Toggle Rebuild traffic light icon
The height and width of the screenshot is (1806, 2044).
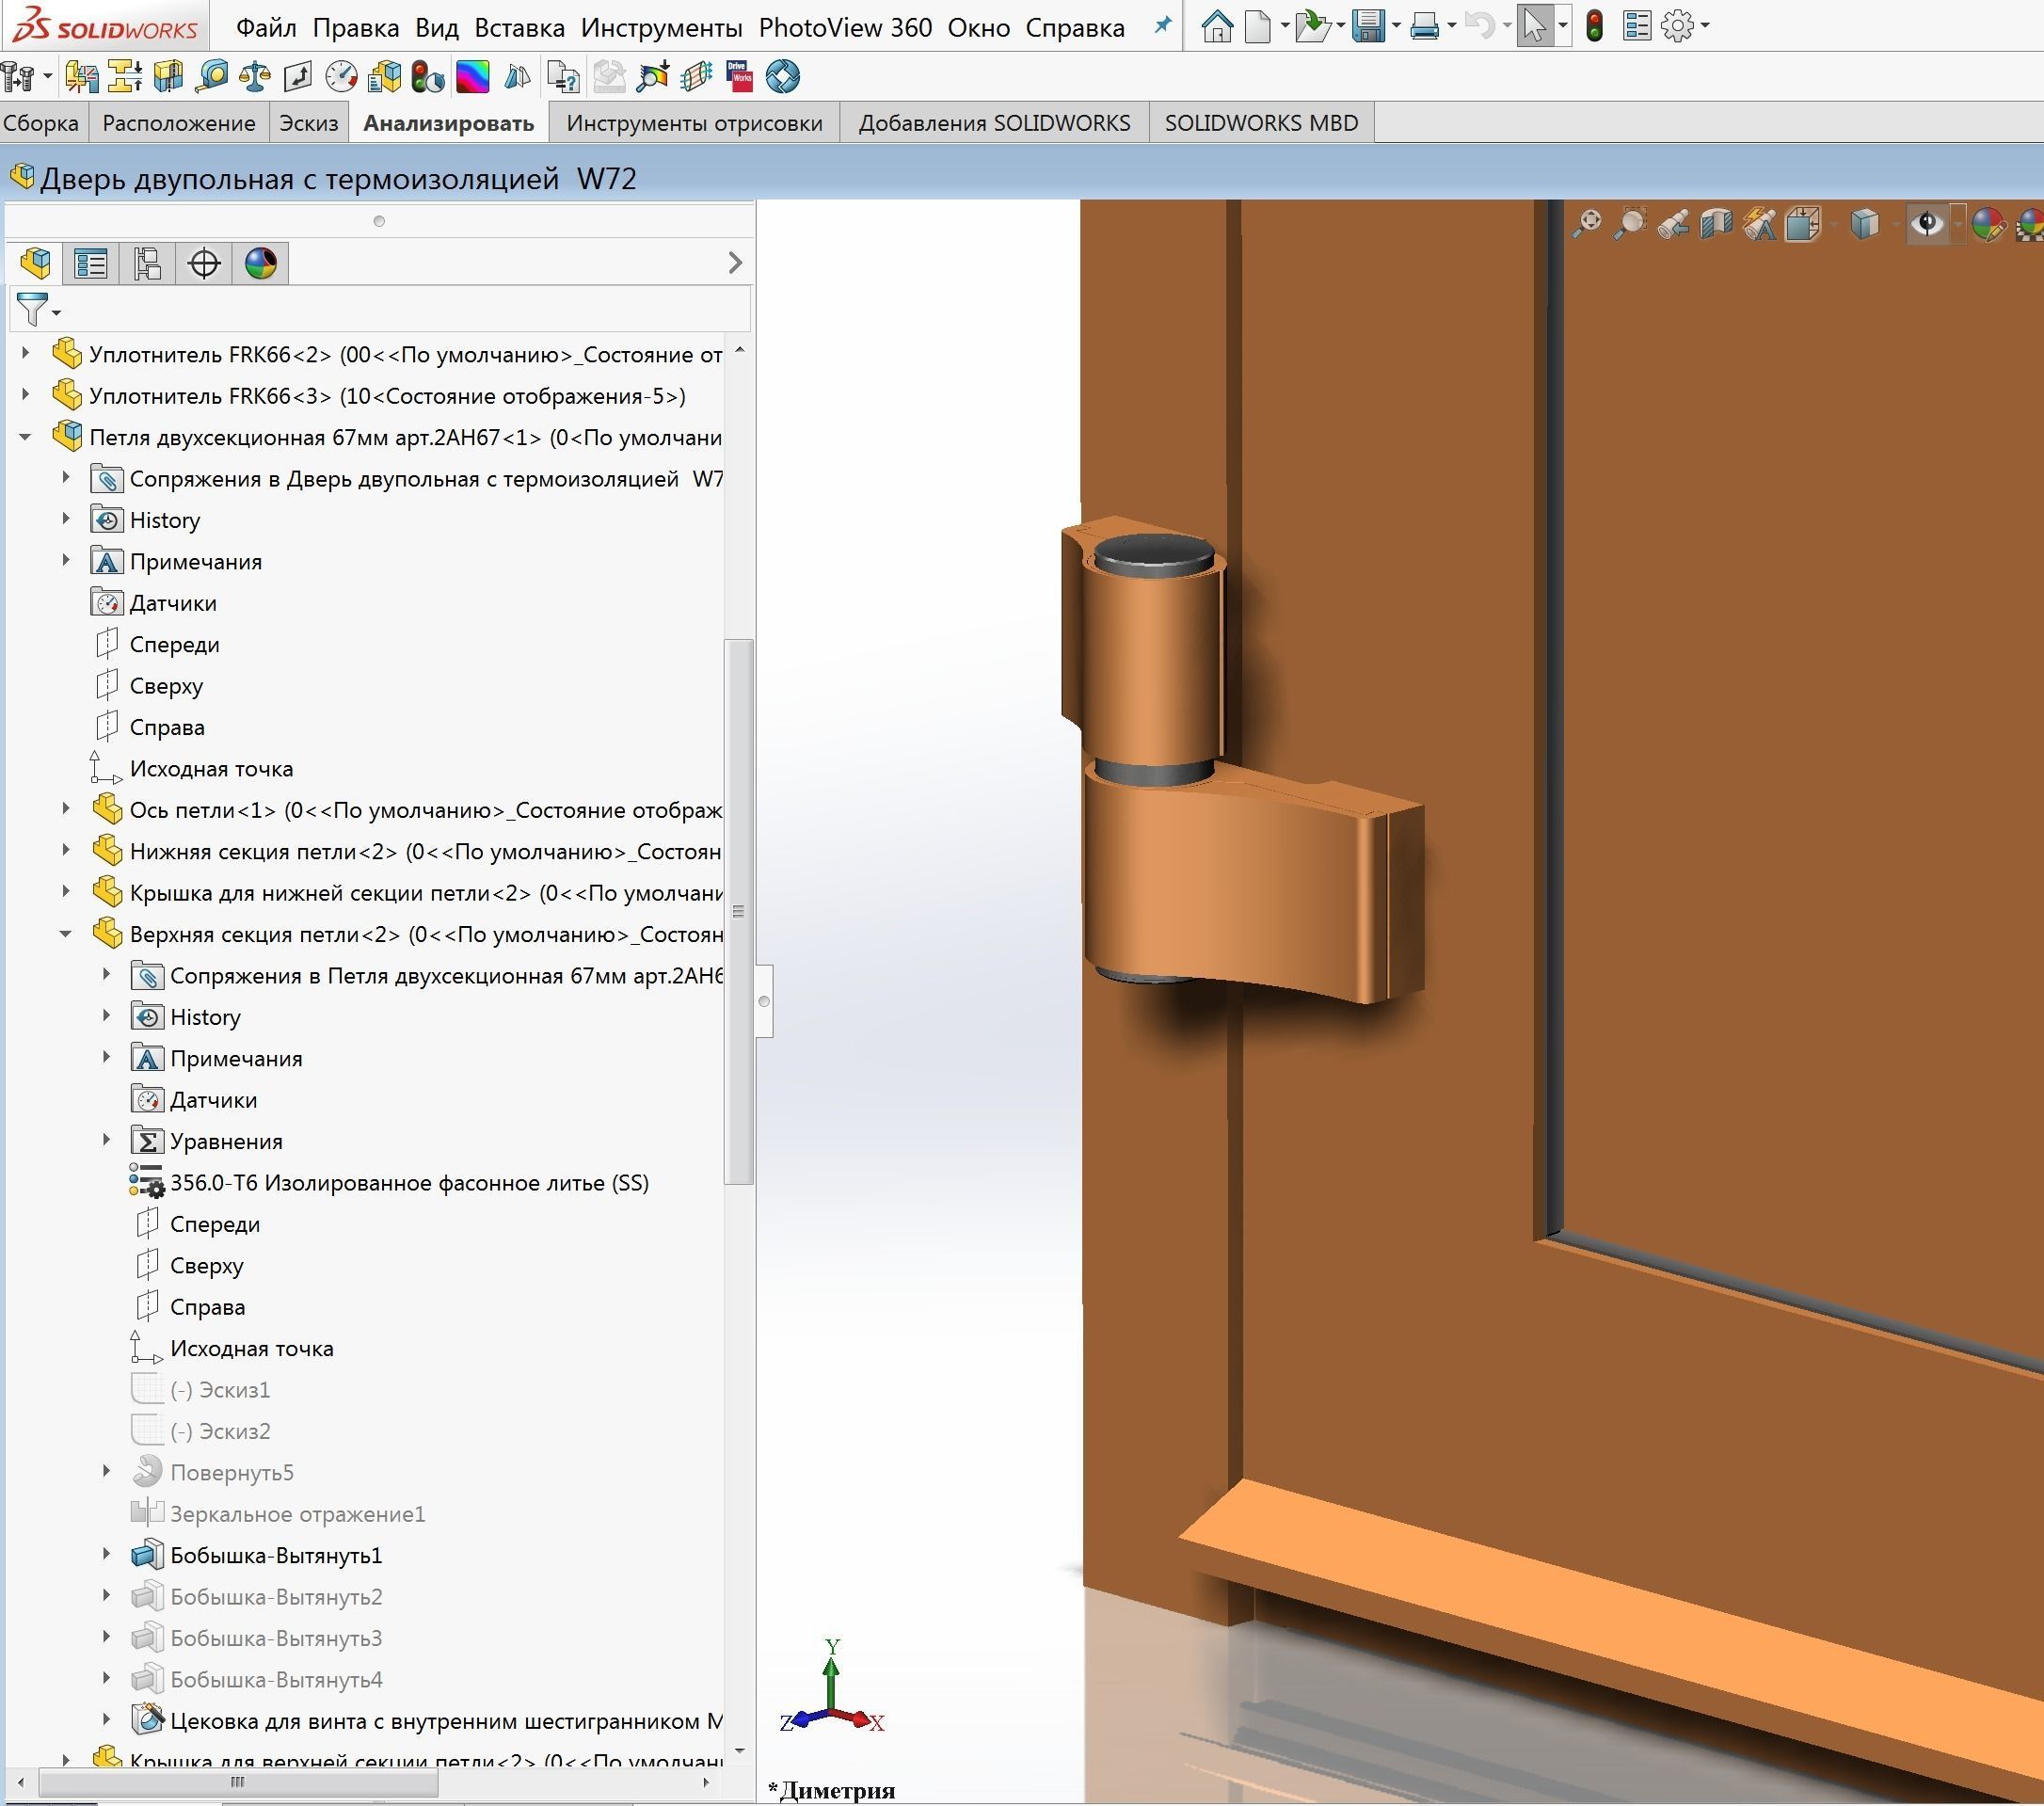pos(1595,27)
